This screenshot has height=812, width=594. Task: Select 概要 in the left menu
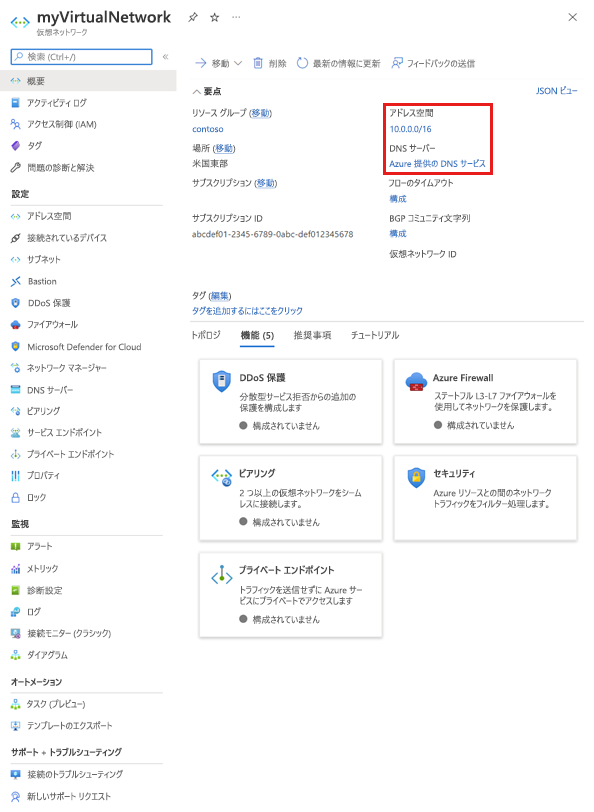pos(88,81)
